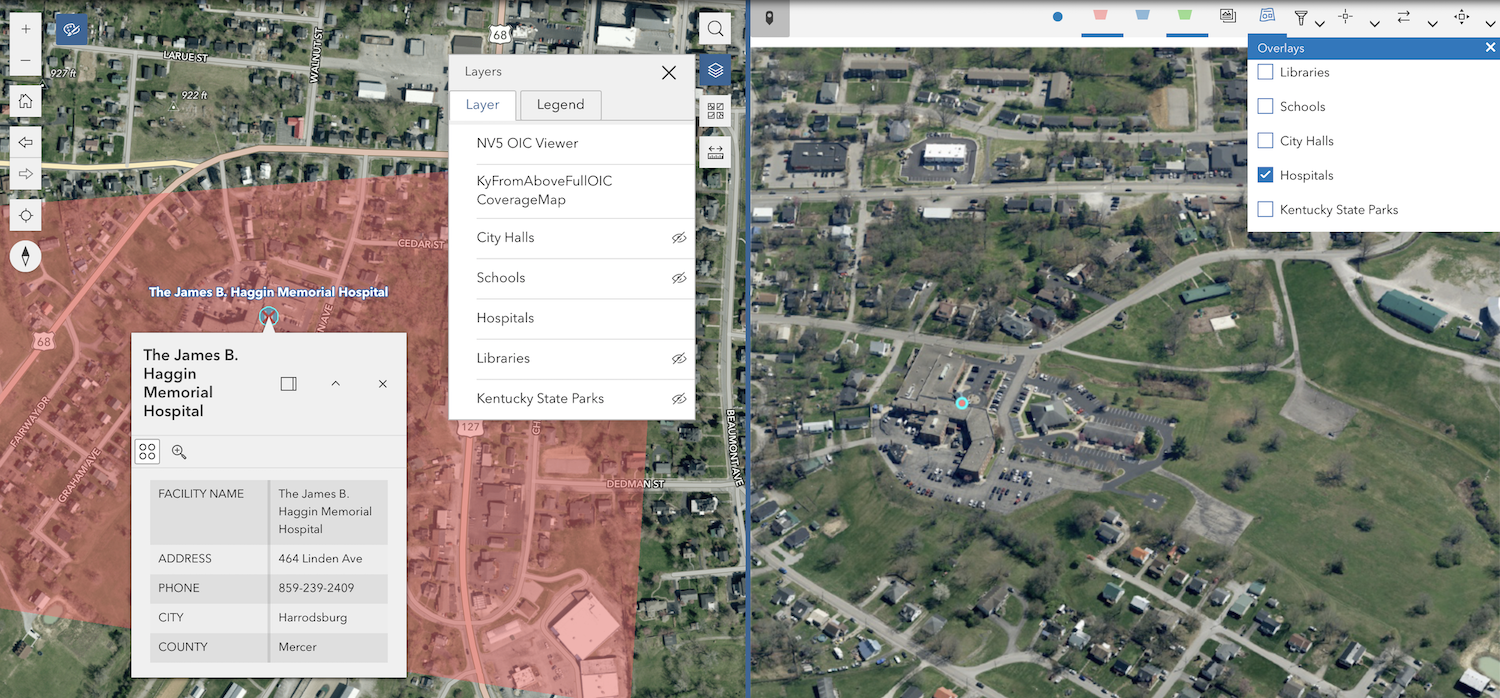
Task: Enable the Libraries overlay checkbox
Action: [1265, 72]
